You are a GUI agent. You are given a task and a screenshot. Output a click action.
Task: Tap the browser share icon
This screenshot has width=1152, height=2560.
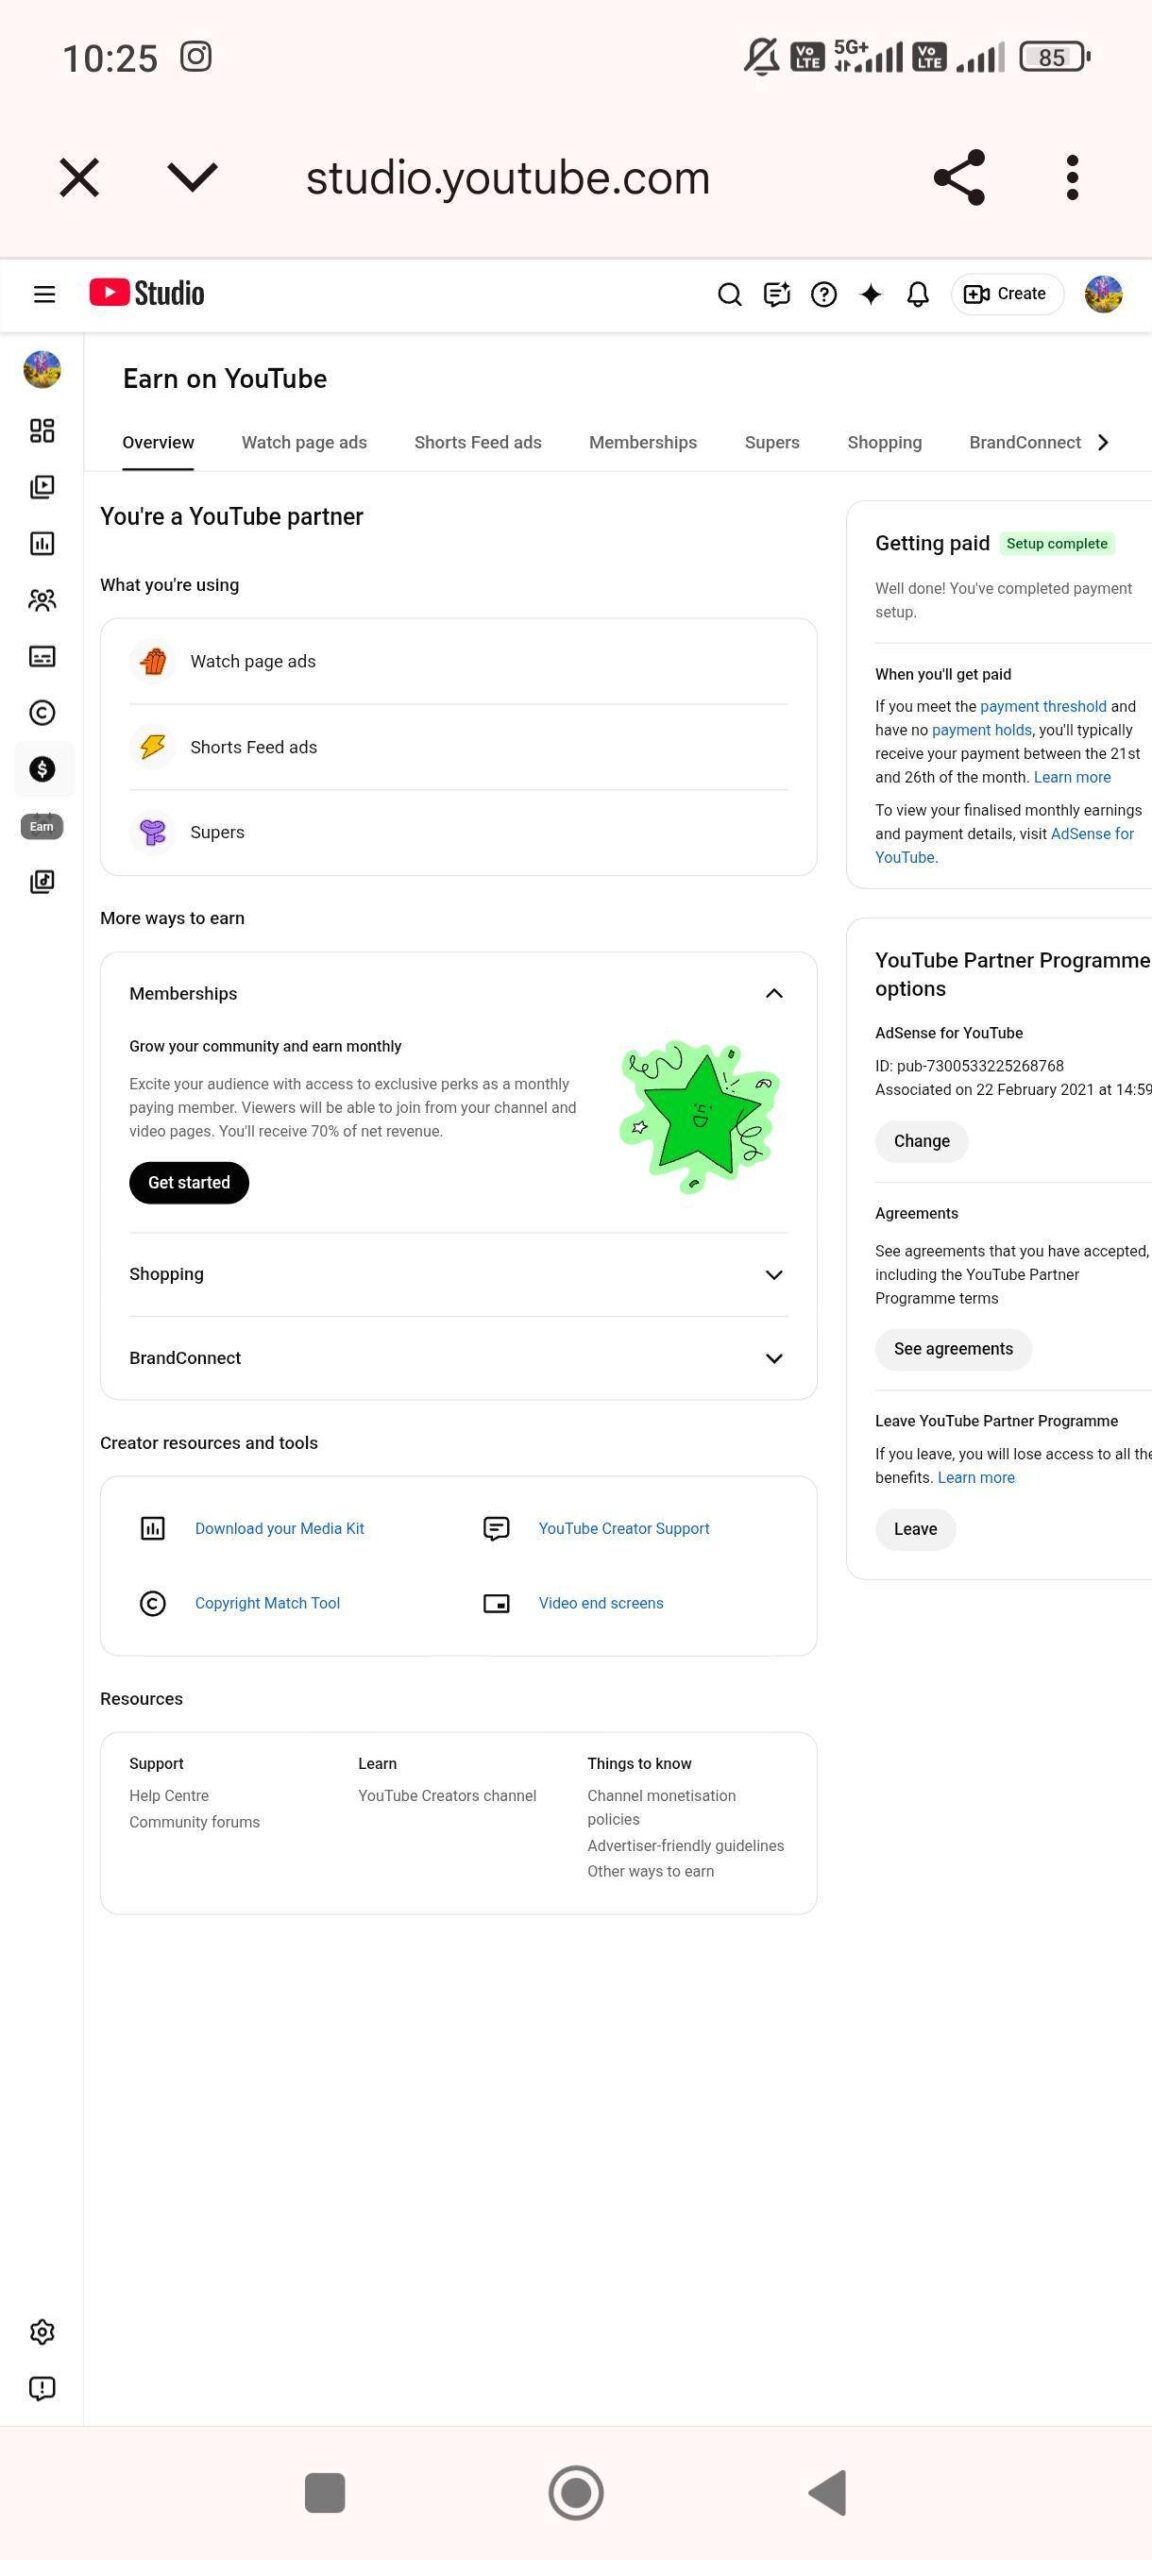(959, 178)
